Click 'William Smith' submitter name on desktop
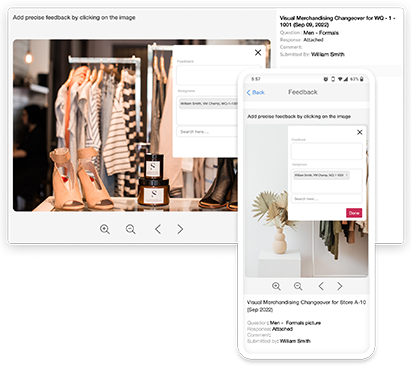The width and height of the screenshot is (411, 370). coord(328,54)
